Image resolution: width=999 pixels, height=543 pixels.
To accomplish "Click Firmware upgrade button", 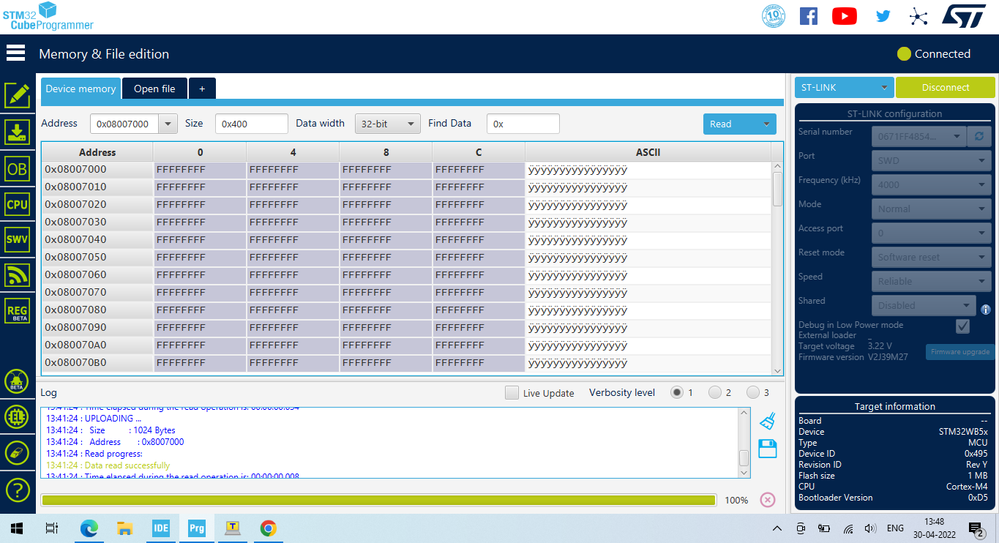I will pos(959,352).
